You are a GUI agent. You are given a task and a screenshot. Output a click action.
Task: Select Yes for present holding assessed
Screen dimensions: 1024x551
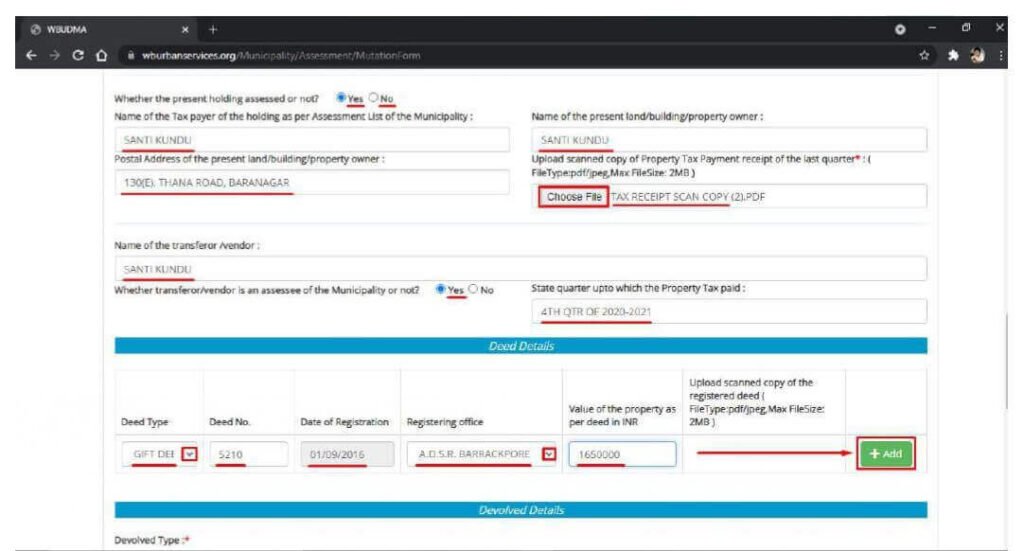[341, 97]
